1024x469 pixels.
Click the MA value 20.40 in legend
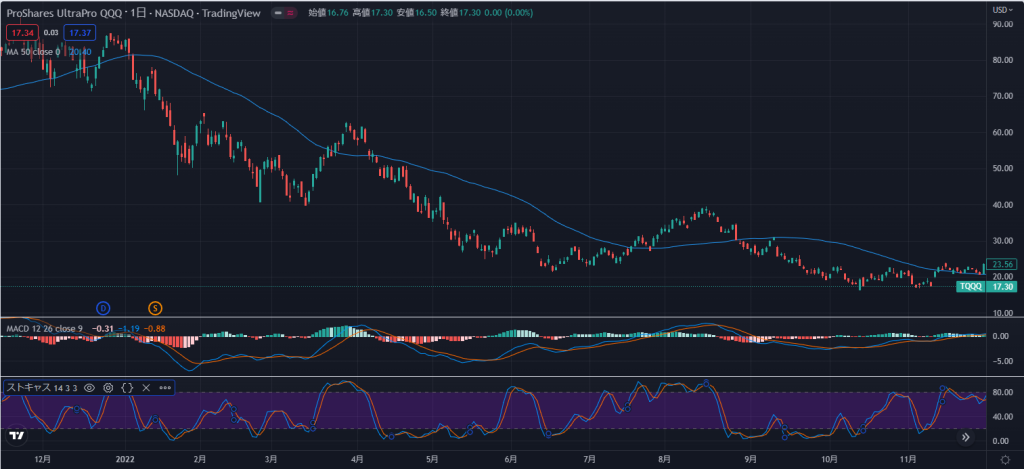tap(80, 52)
